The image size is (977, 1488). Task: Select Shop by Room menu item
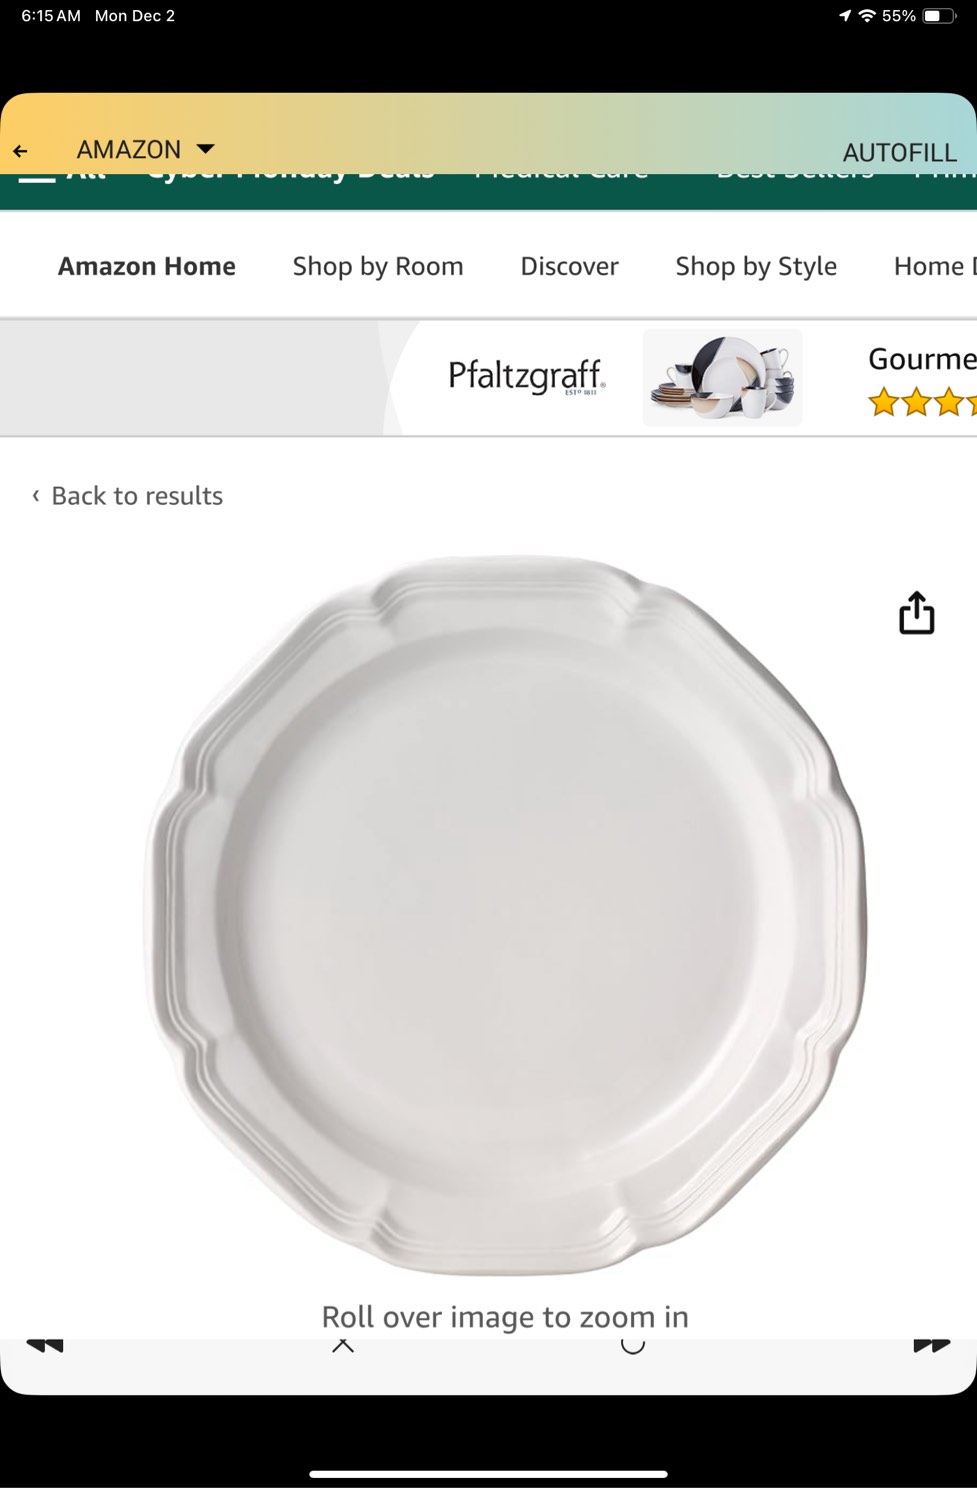click(x=378, y=266)
